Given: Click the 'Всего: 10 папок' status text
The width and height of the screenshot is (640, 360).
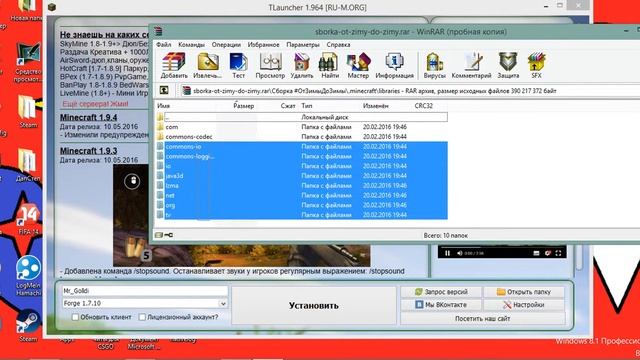Looking at the screenshot, I should tap(445, 236).
